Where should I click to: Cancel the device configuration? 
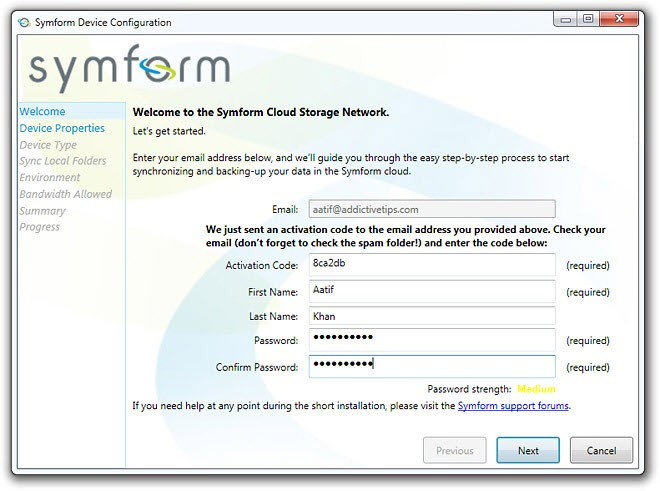[x=601, y=451]
